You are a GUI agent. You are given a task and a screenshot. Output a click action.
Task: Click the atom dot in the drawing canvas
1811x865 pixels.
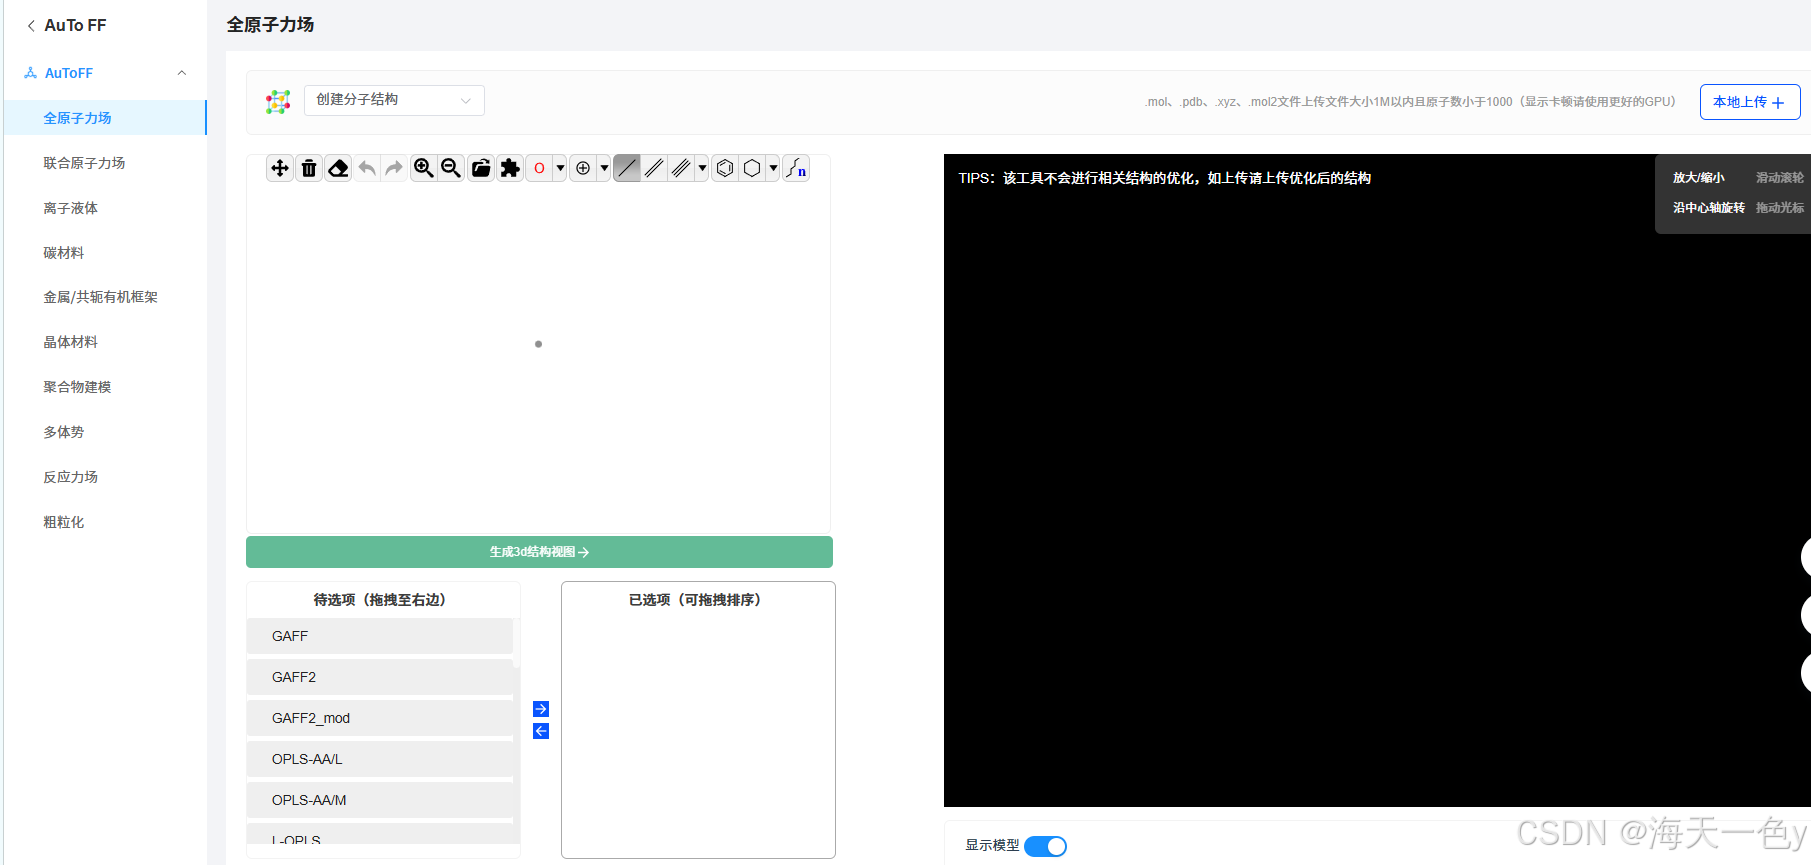(x=538, y=344)
